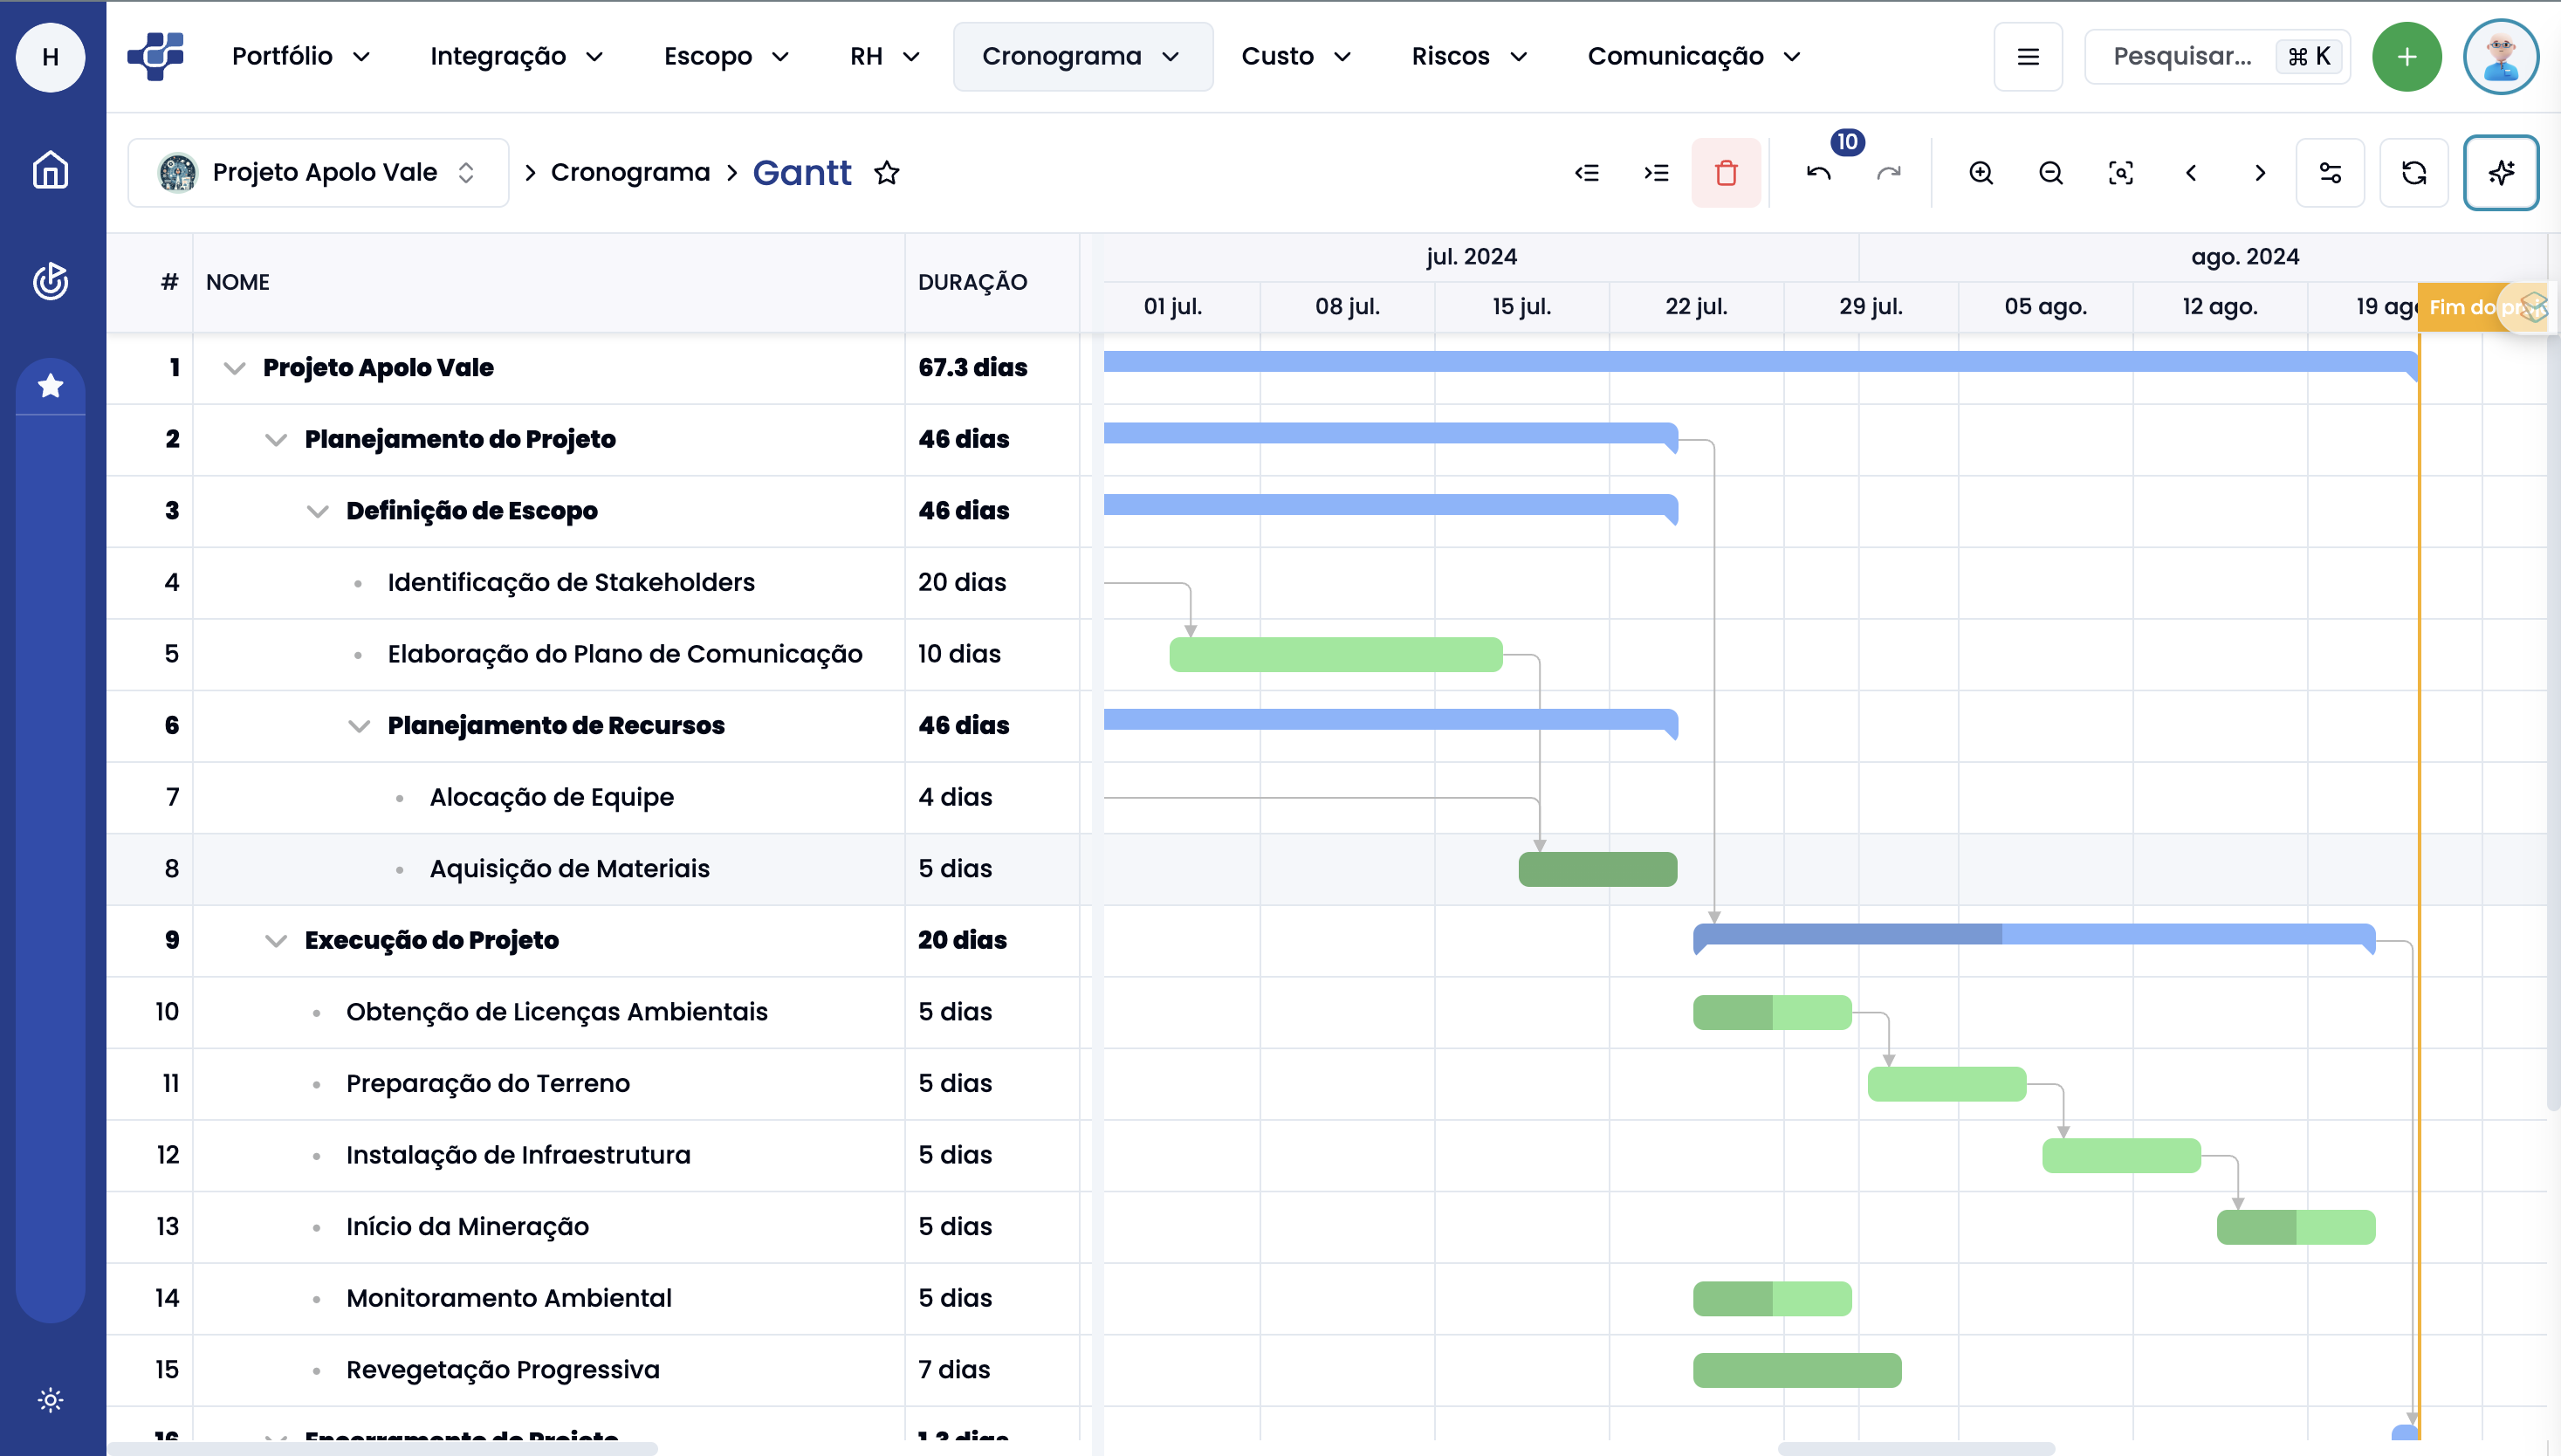
Task: Zoom in the Gantt timeline
Action: [1981, 173]
